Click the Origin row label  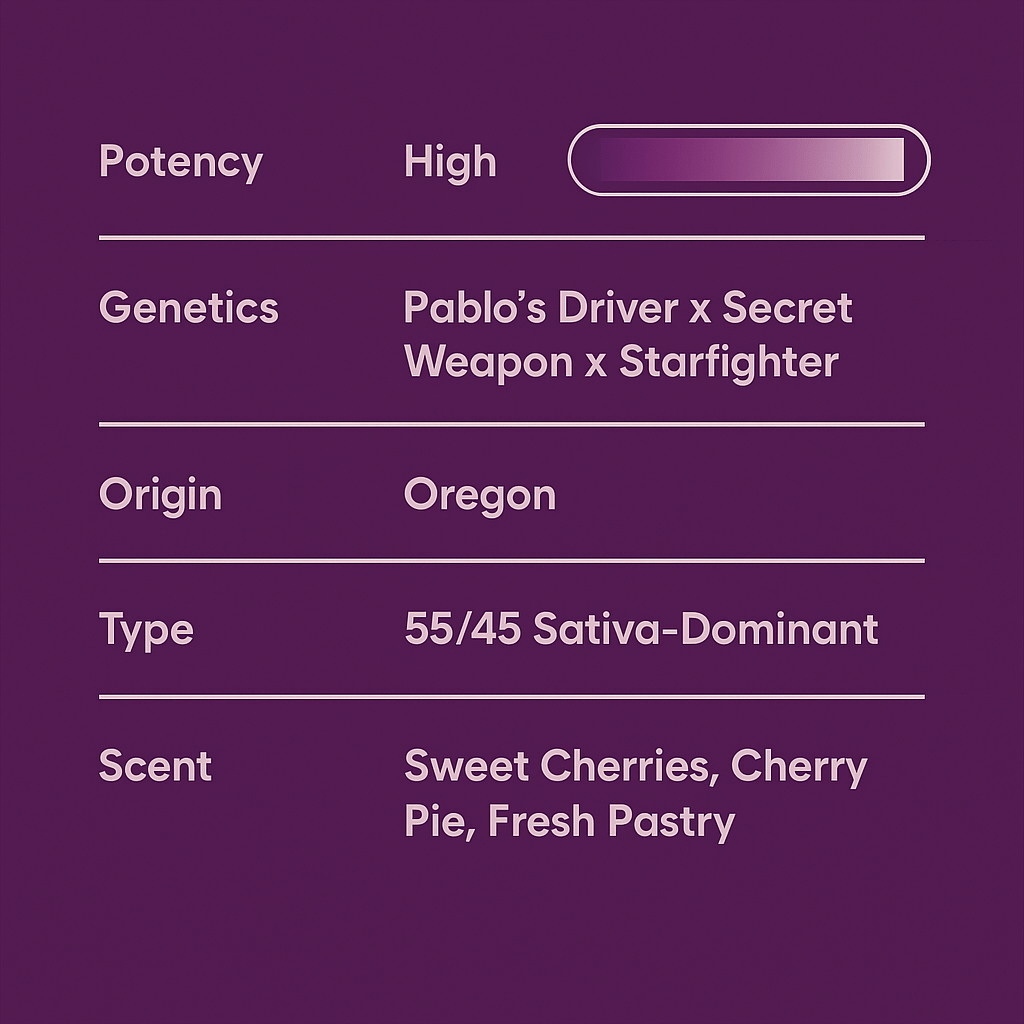pyautogui.click(x=160, y=496)
